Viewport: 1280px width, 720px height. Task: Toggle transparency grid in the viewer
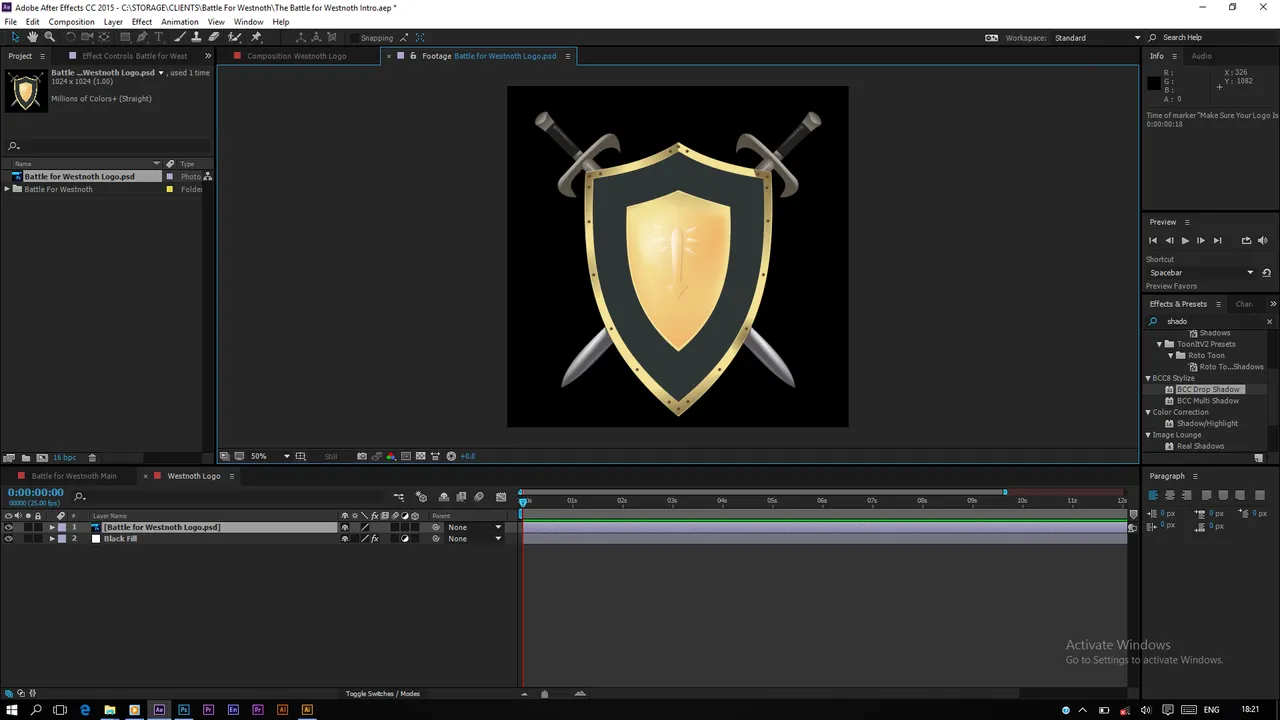coord(420,456)
